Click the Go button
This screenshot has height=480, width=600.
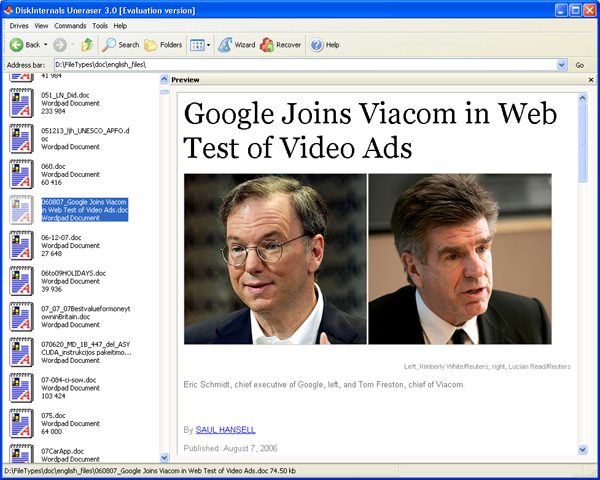(580, 65)
